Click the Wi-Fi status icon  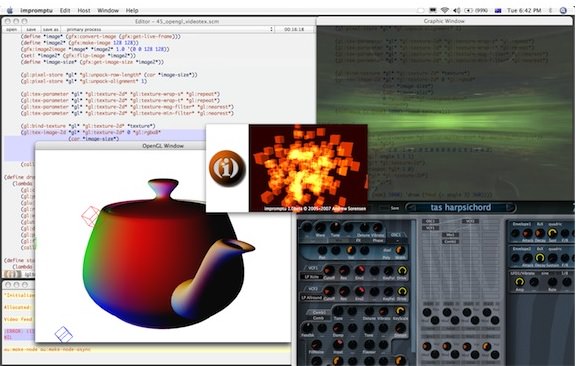445,10
